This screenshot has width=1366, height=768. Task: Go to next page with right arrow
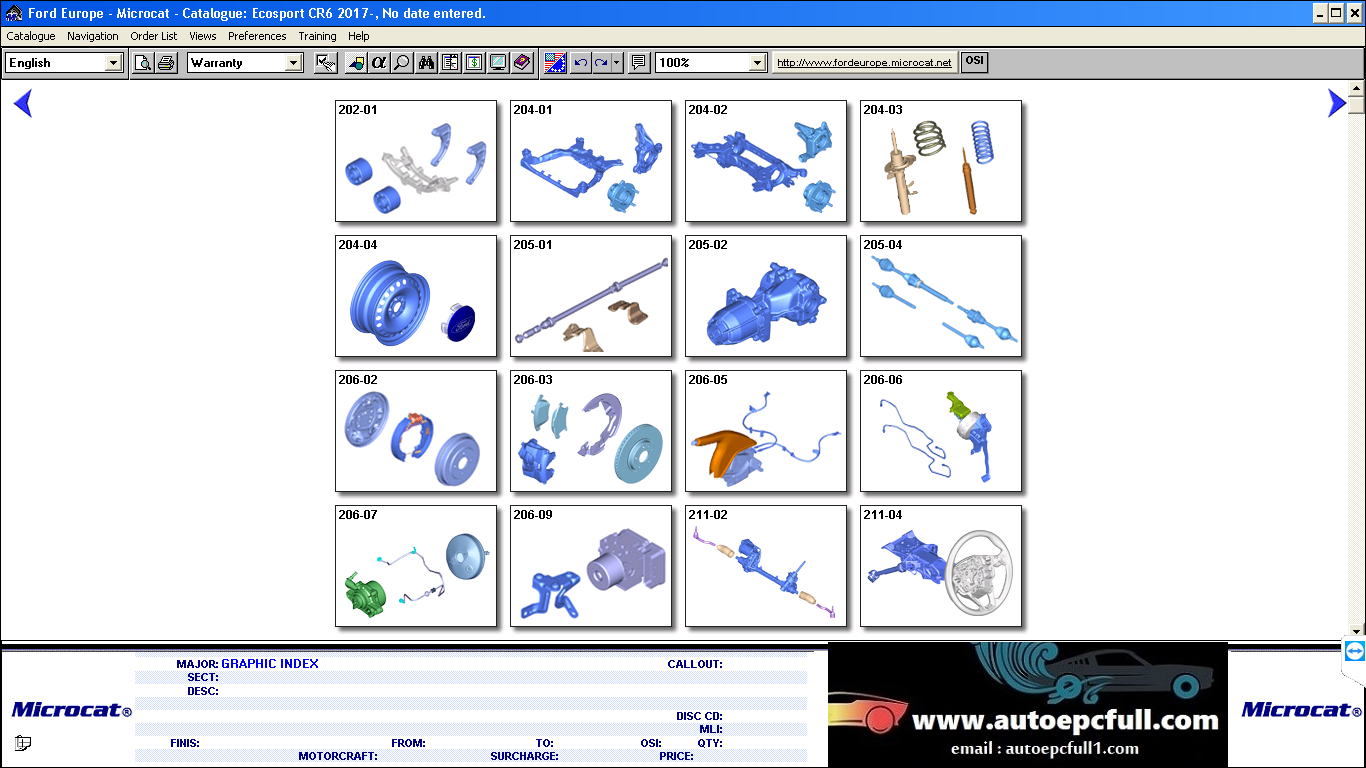[x=1337, y=103]
